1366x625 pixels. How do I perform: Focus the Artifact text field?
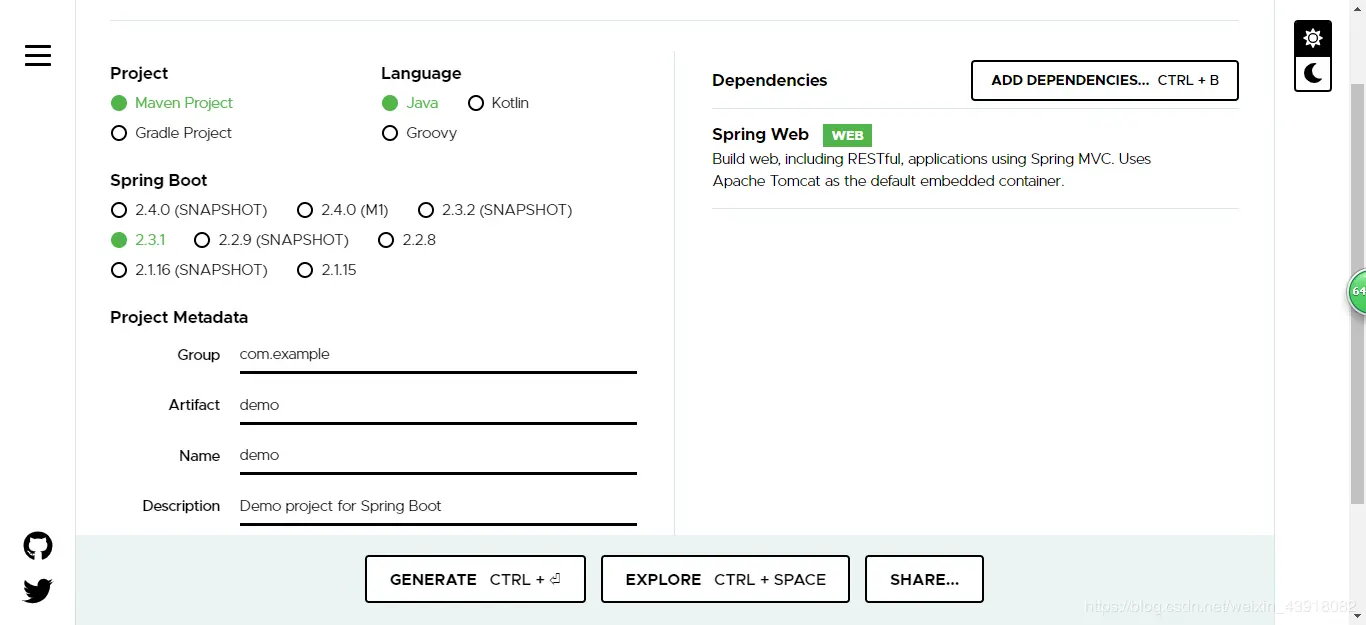pyautogui.click(x=437, y=405)
